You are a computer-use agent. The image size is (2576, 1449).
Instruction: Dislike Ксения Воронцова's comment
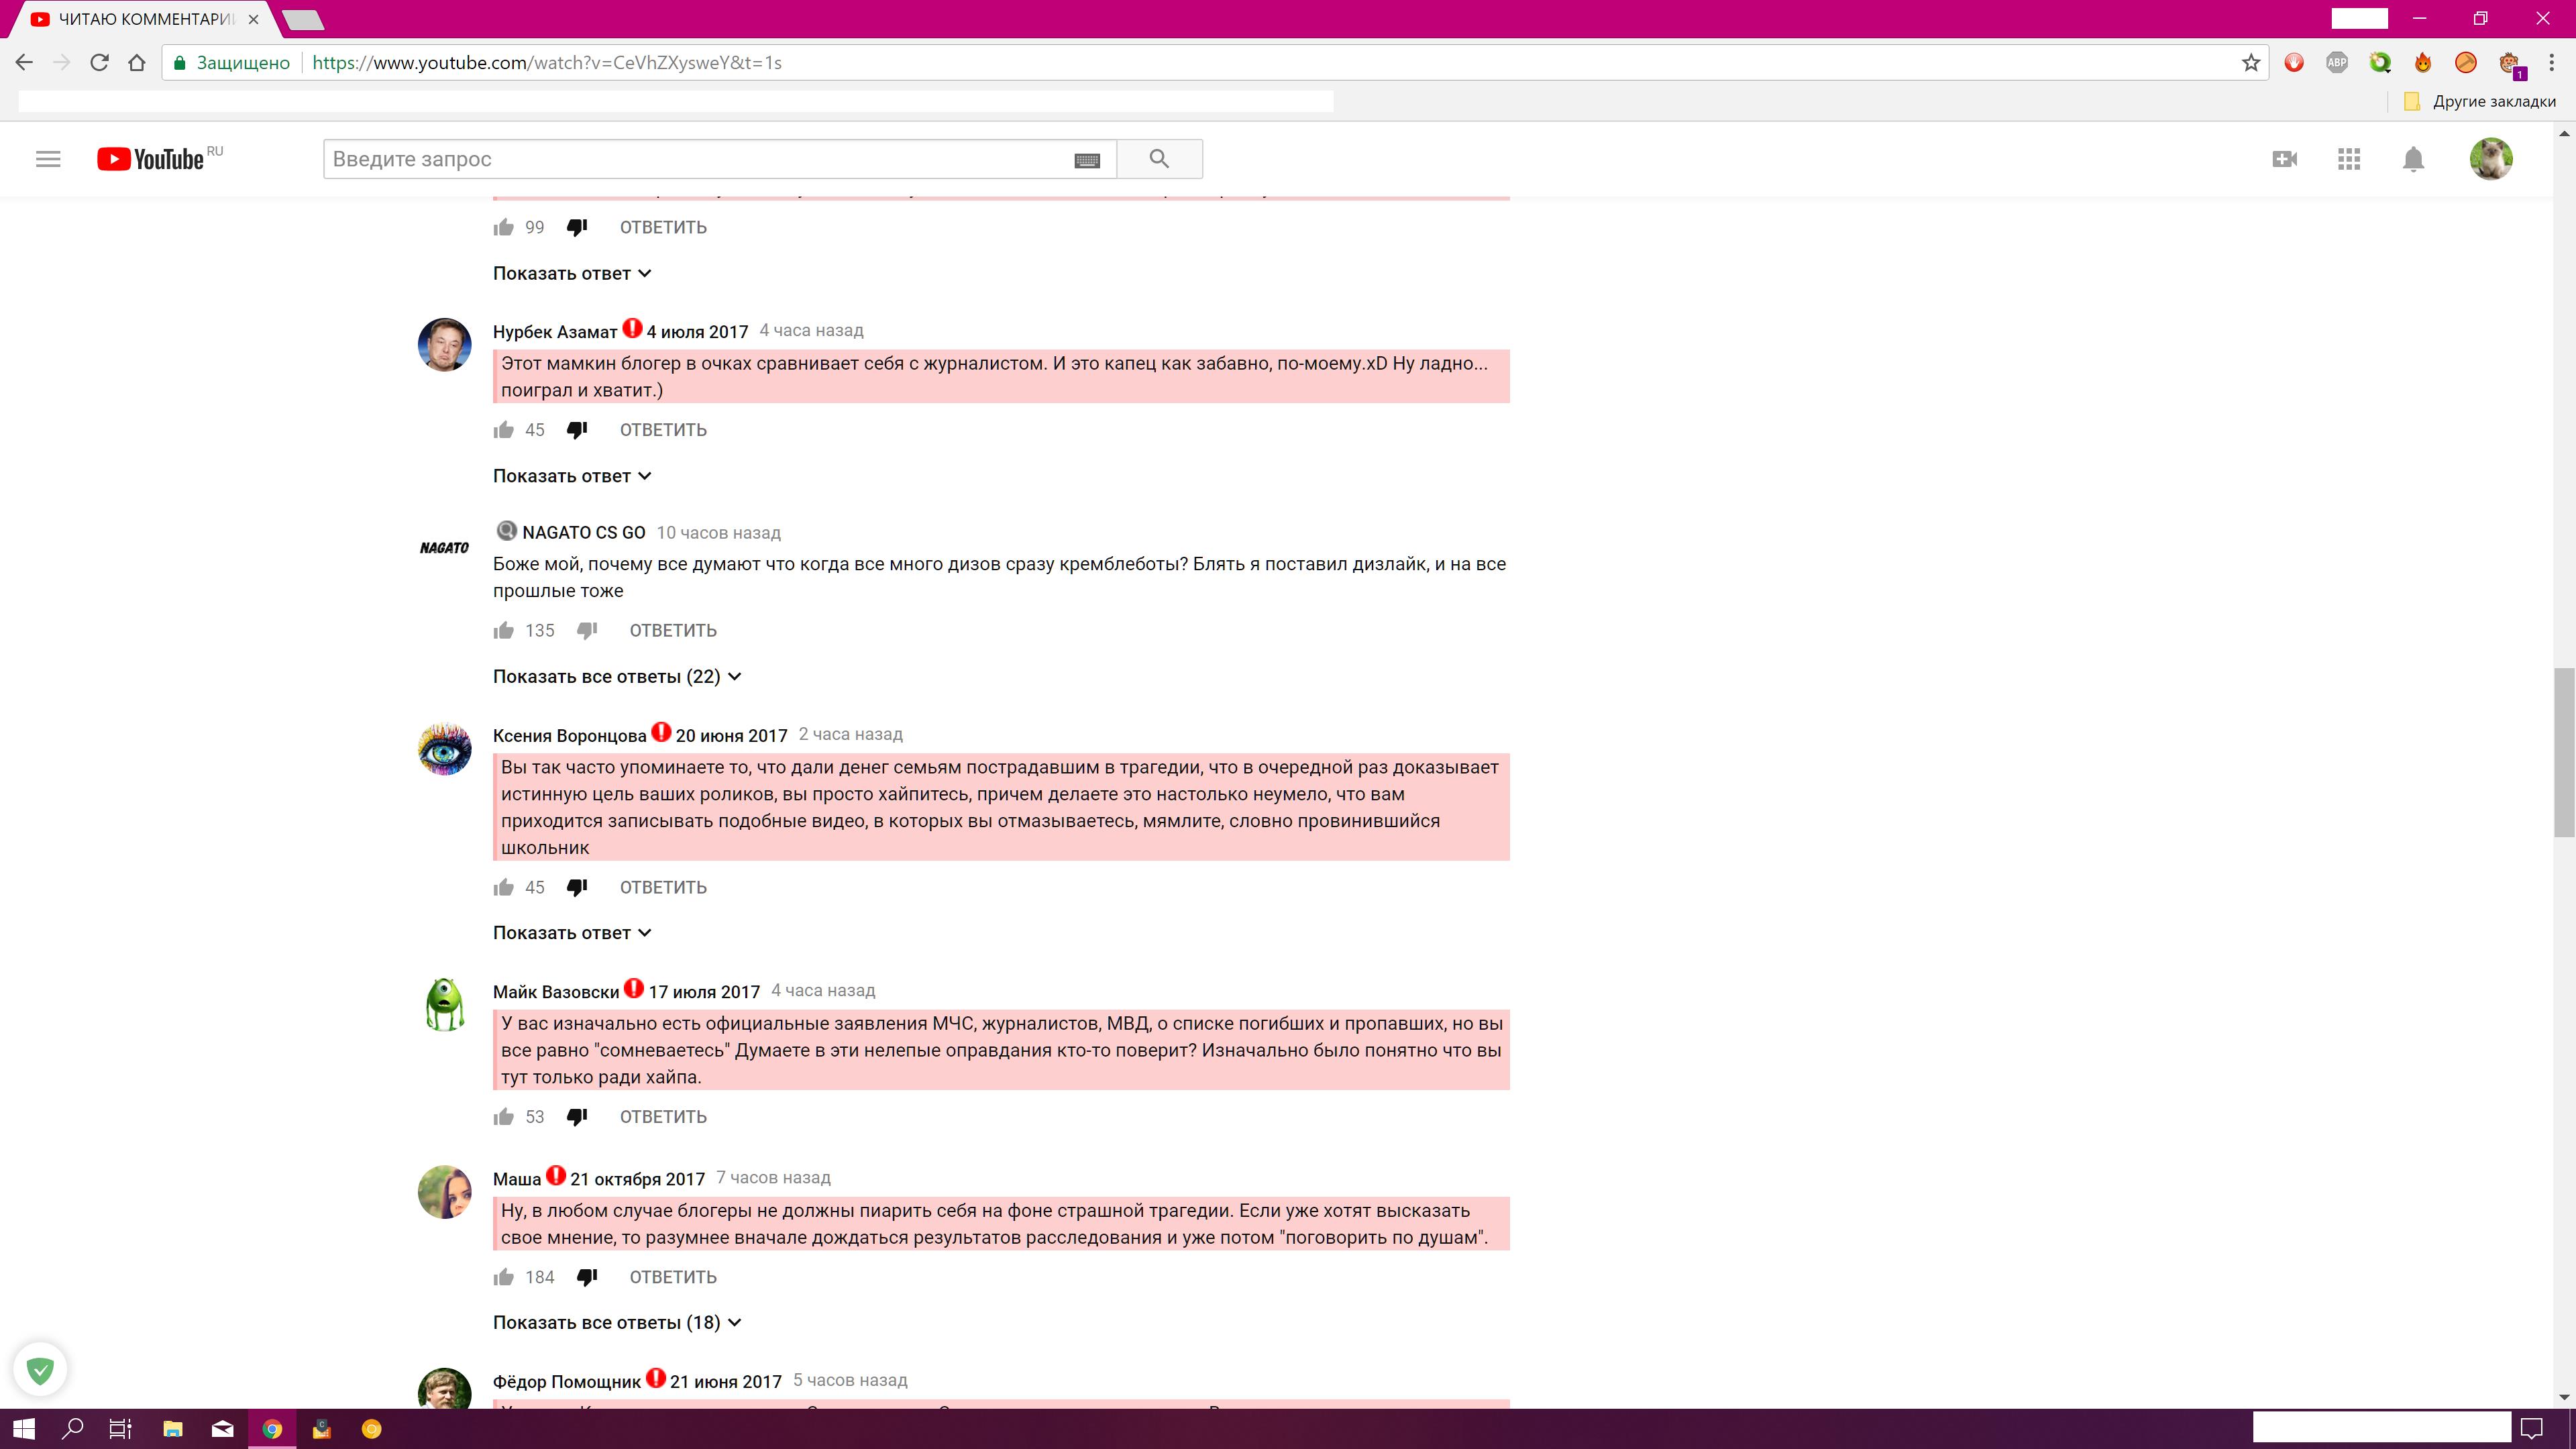(x=577, y=888)
